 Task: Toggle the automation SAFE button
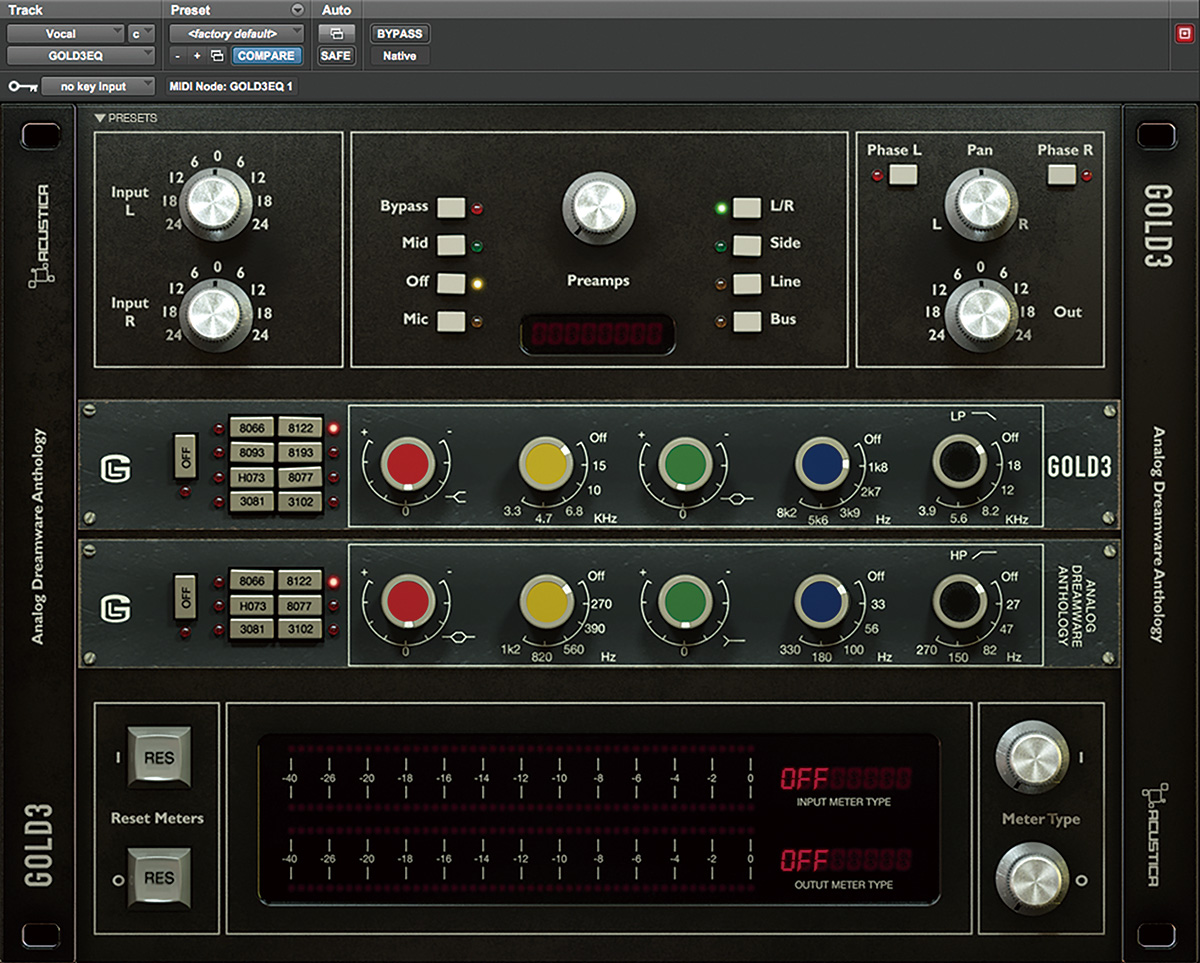pos(336,56)
